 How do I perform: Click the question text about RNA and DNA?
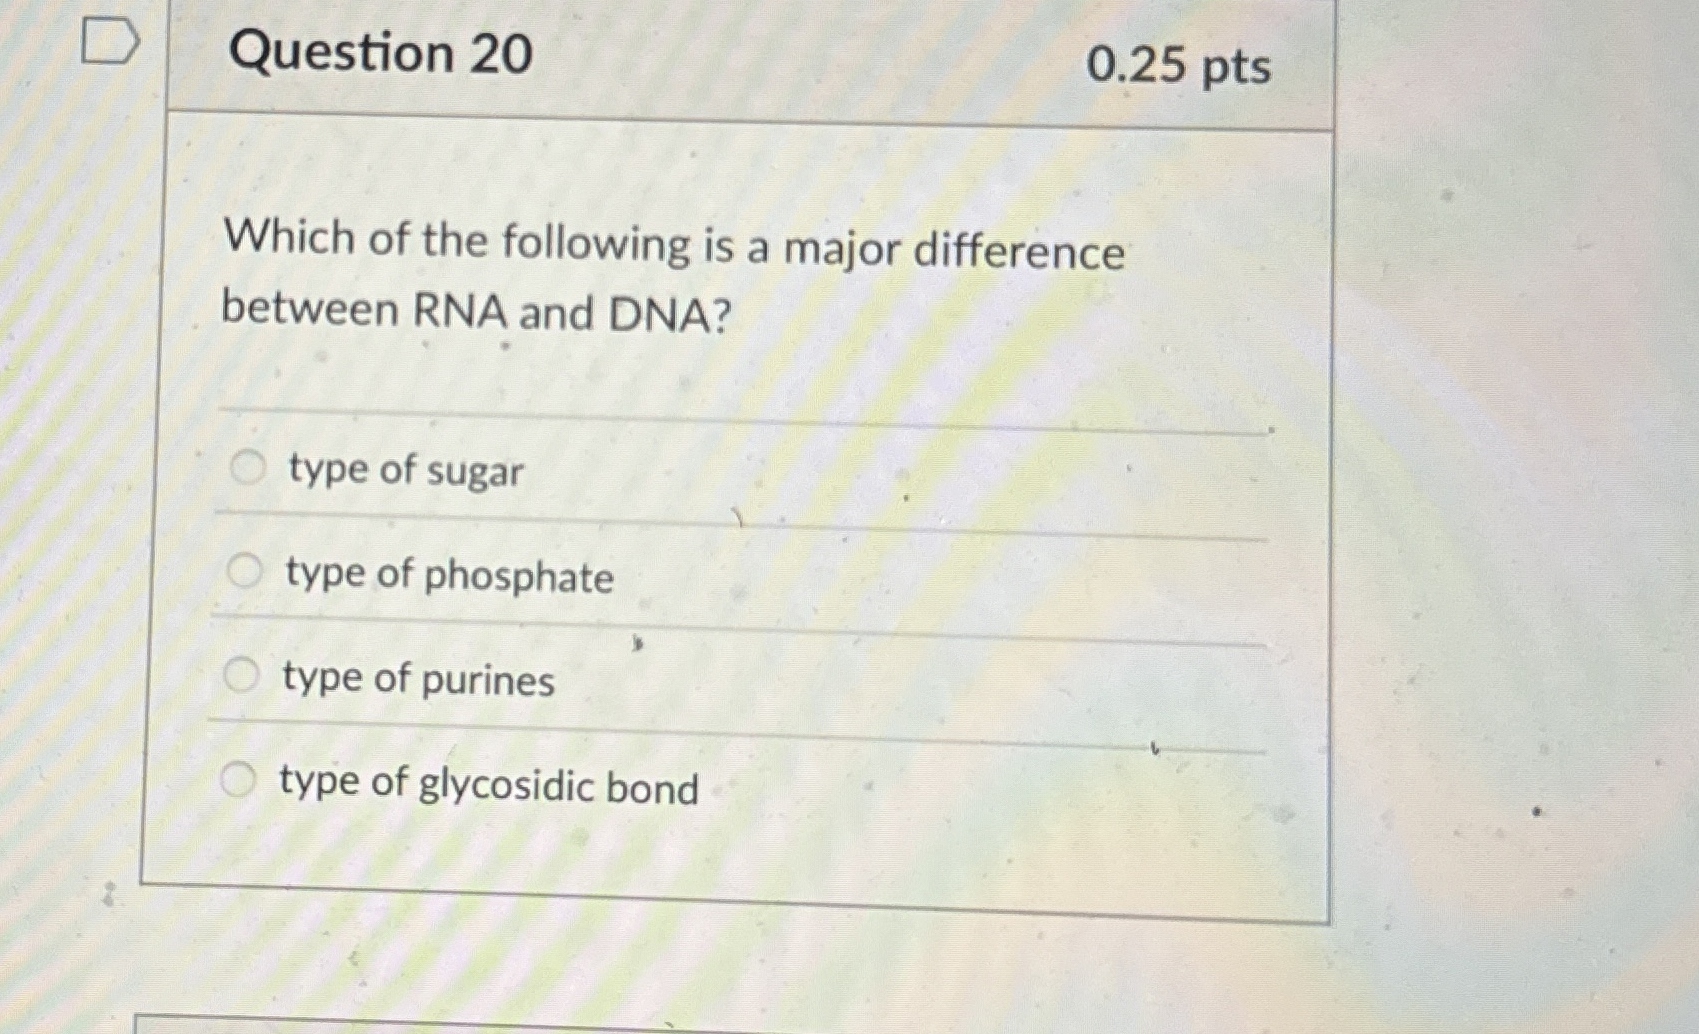click(x=670, y=280)
